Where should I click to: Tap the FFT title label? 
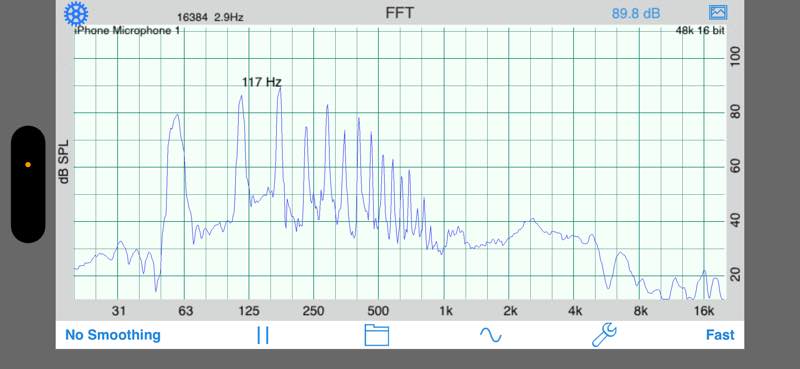point(399,13)
